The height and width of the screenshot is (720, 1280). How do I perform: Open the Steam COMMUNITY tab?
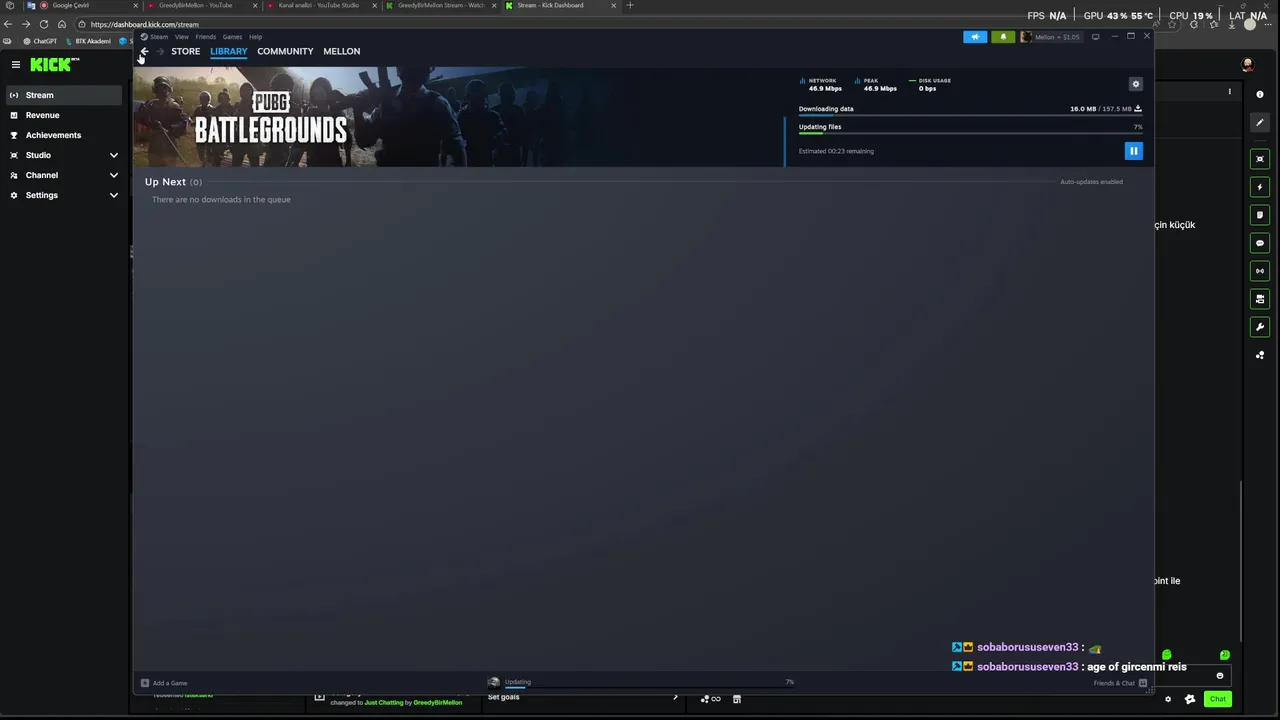(285, 51)
